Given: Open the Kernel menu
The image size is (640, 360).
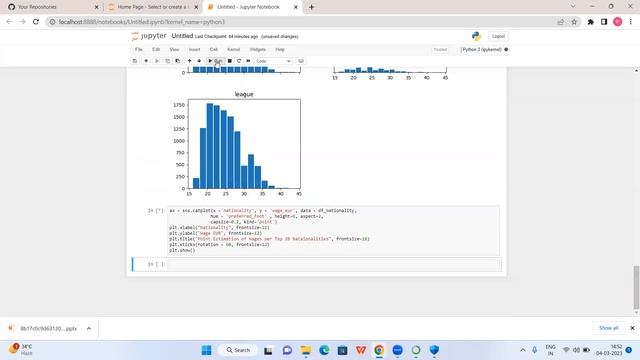Looking at the screenshot, I should [x=233, y=49].
